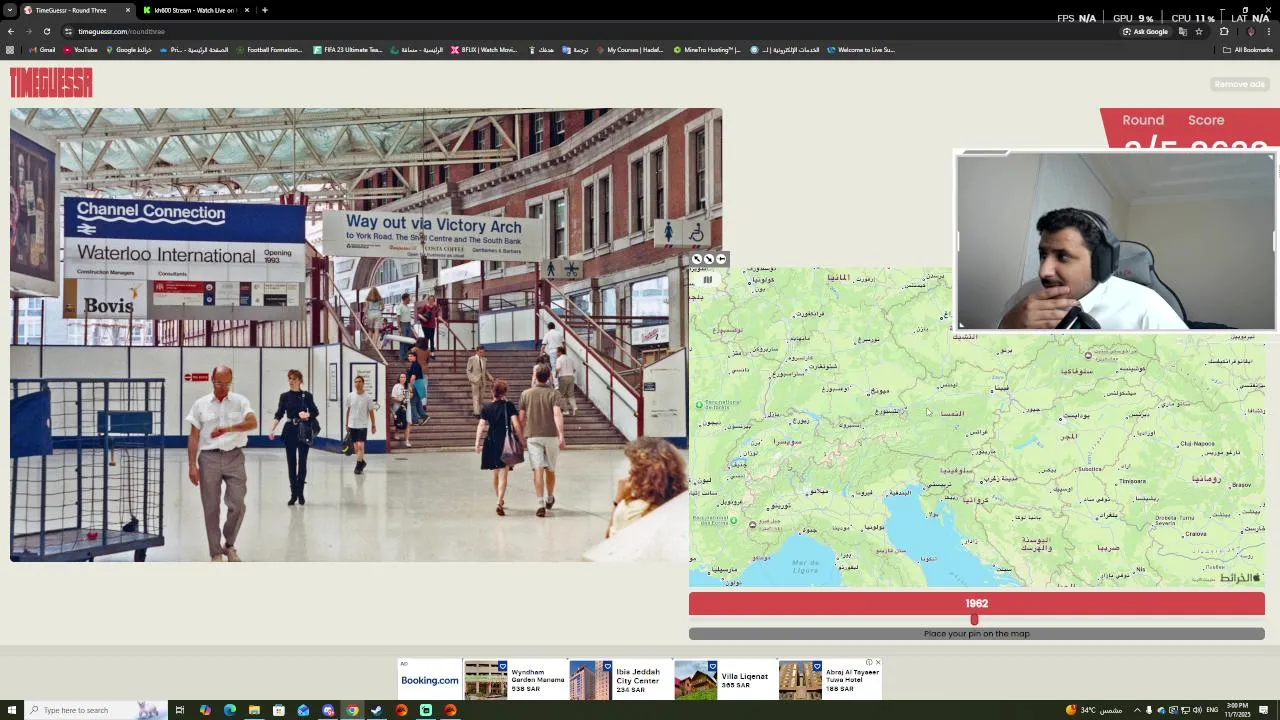
Task: Open Google Chrome from the taskbar
Action: [x=352, y=710]
